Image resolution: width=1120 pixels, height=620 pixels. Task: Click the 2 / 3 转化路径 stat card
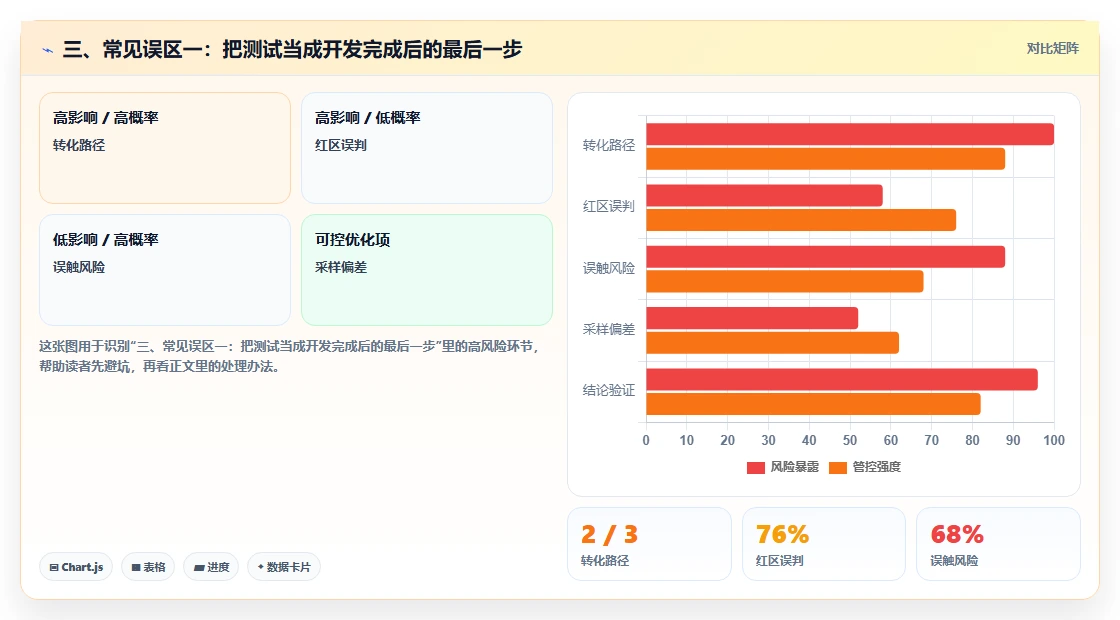coord(649,544)
